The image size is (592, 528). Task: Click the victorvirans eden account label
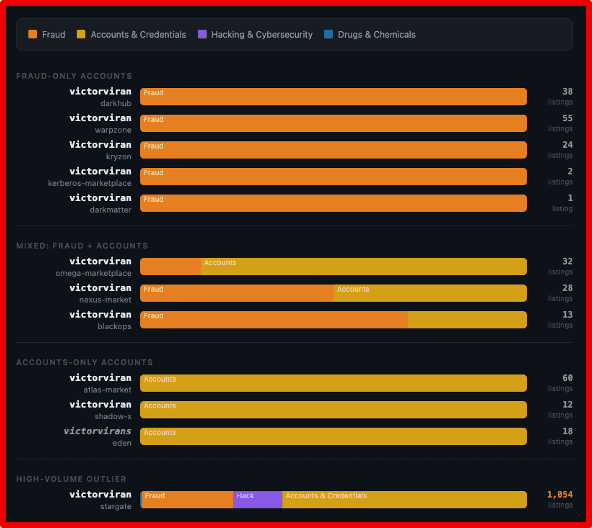point(97,431)
